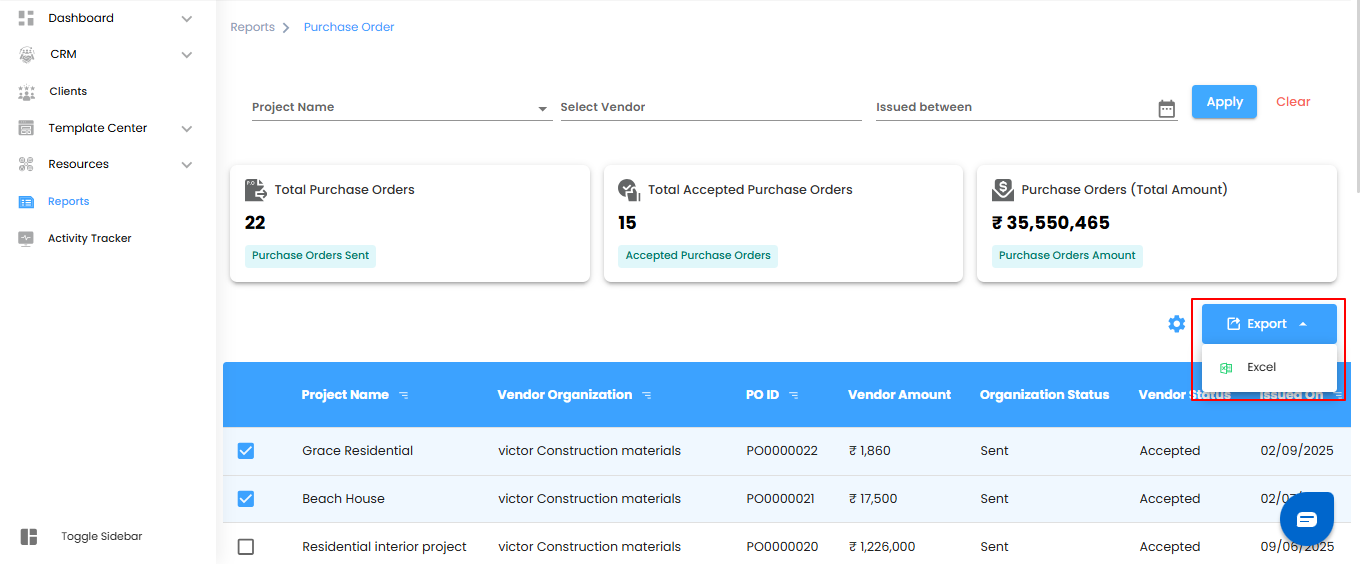Open the chat support bubble icon
This screenshot has width=1365, height=564.
click(x=1307, y=519)
